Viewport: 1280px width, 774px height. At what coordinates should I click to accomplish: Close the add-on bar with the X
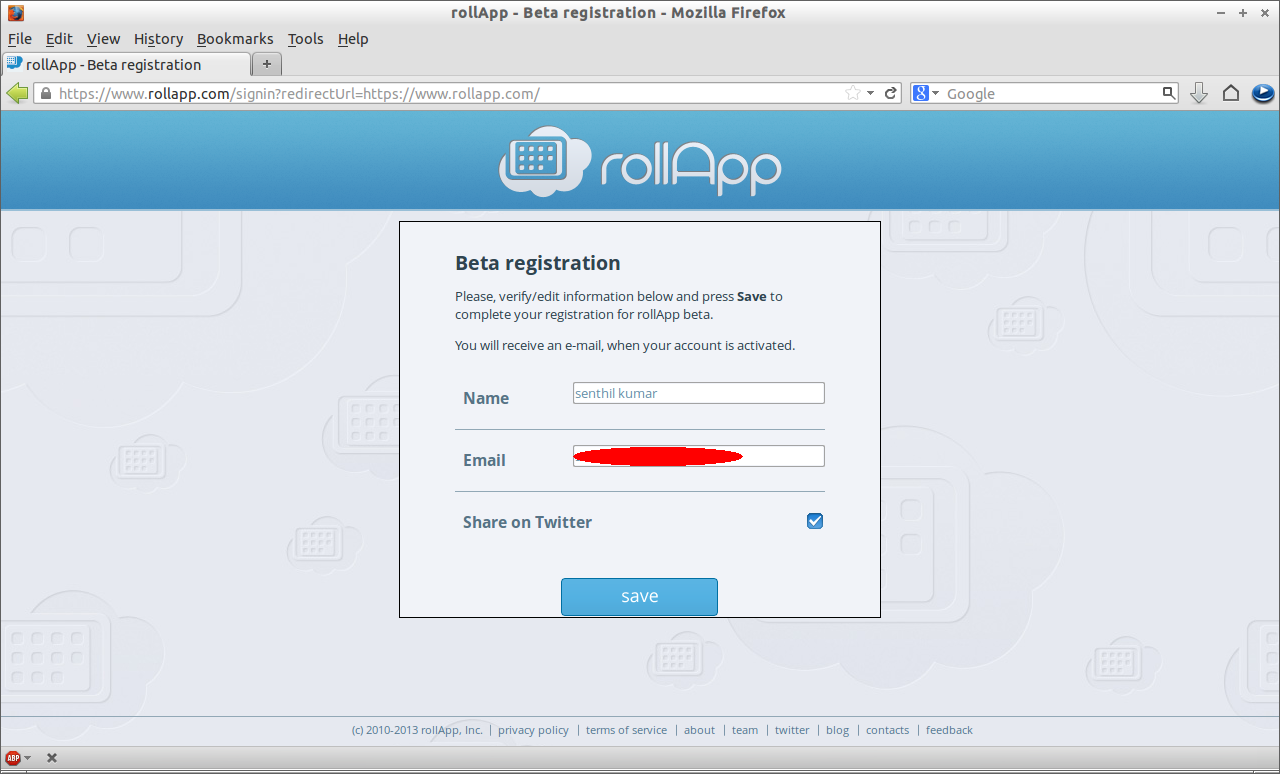click(x=52, y=758)
